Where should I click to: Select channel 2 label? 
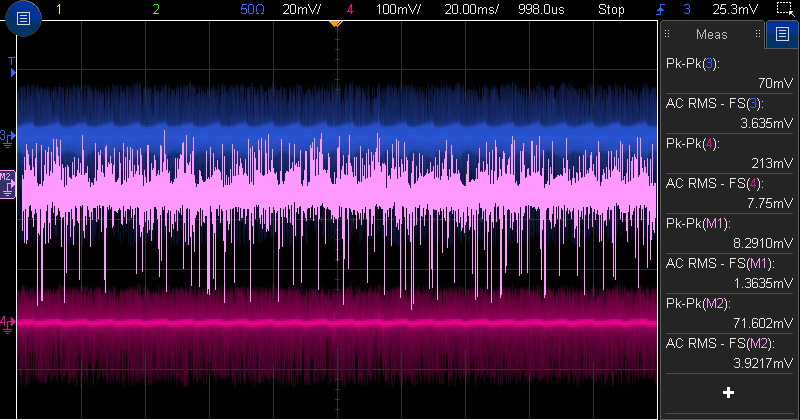coord(156,9)
